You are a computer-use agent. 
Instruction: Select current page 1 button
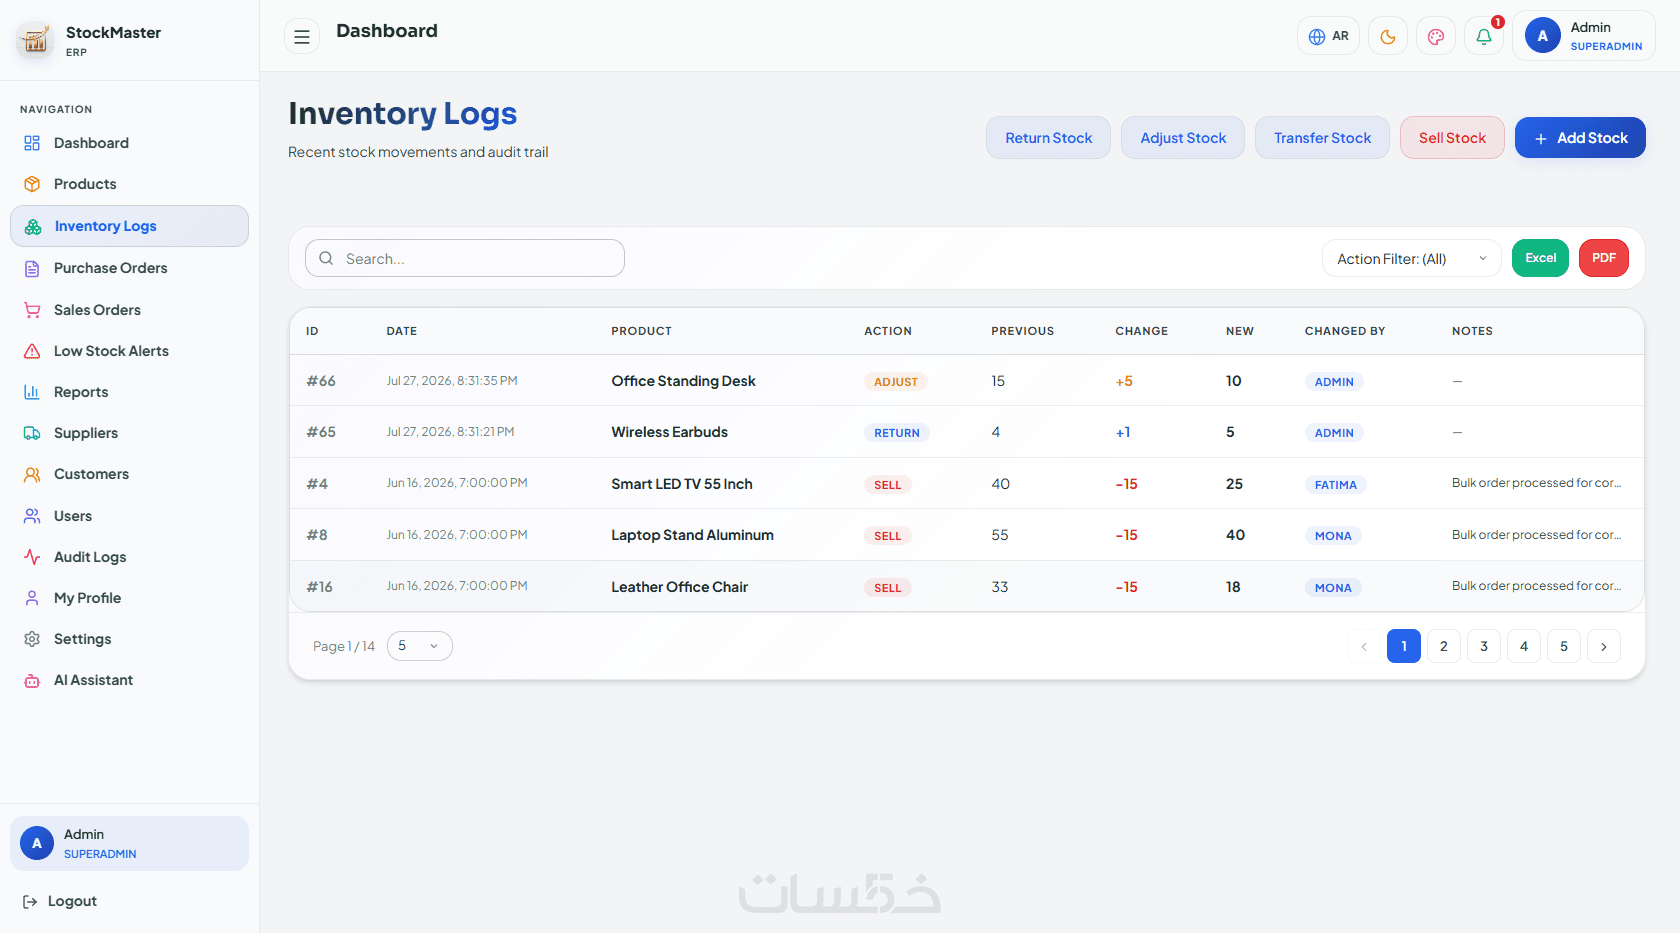[x=1404, y=646]
